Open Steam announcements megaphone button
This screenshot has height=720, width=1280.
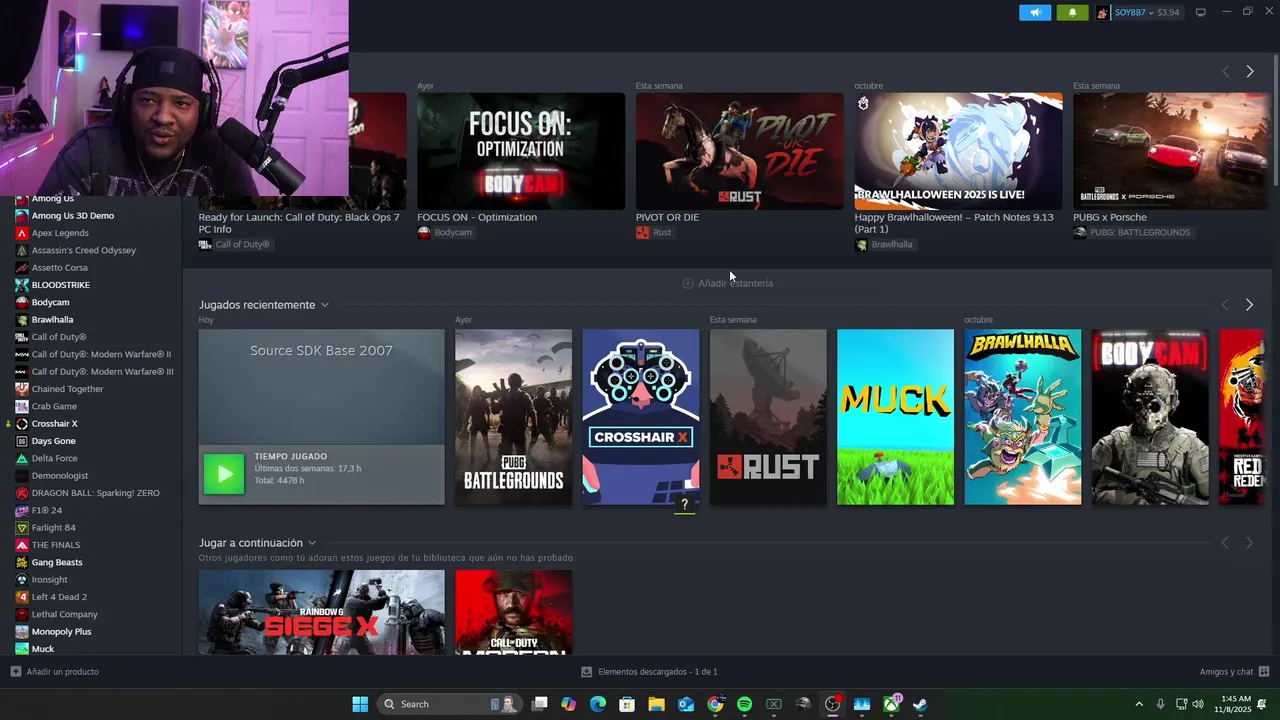1035,12
